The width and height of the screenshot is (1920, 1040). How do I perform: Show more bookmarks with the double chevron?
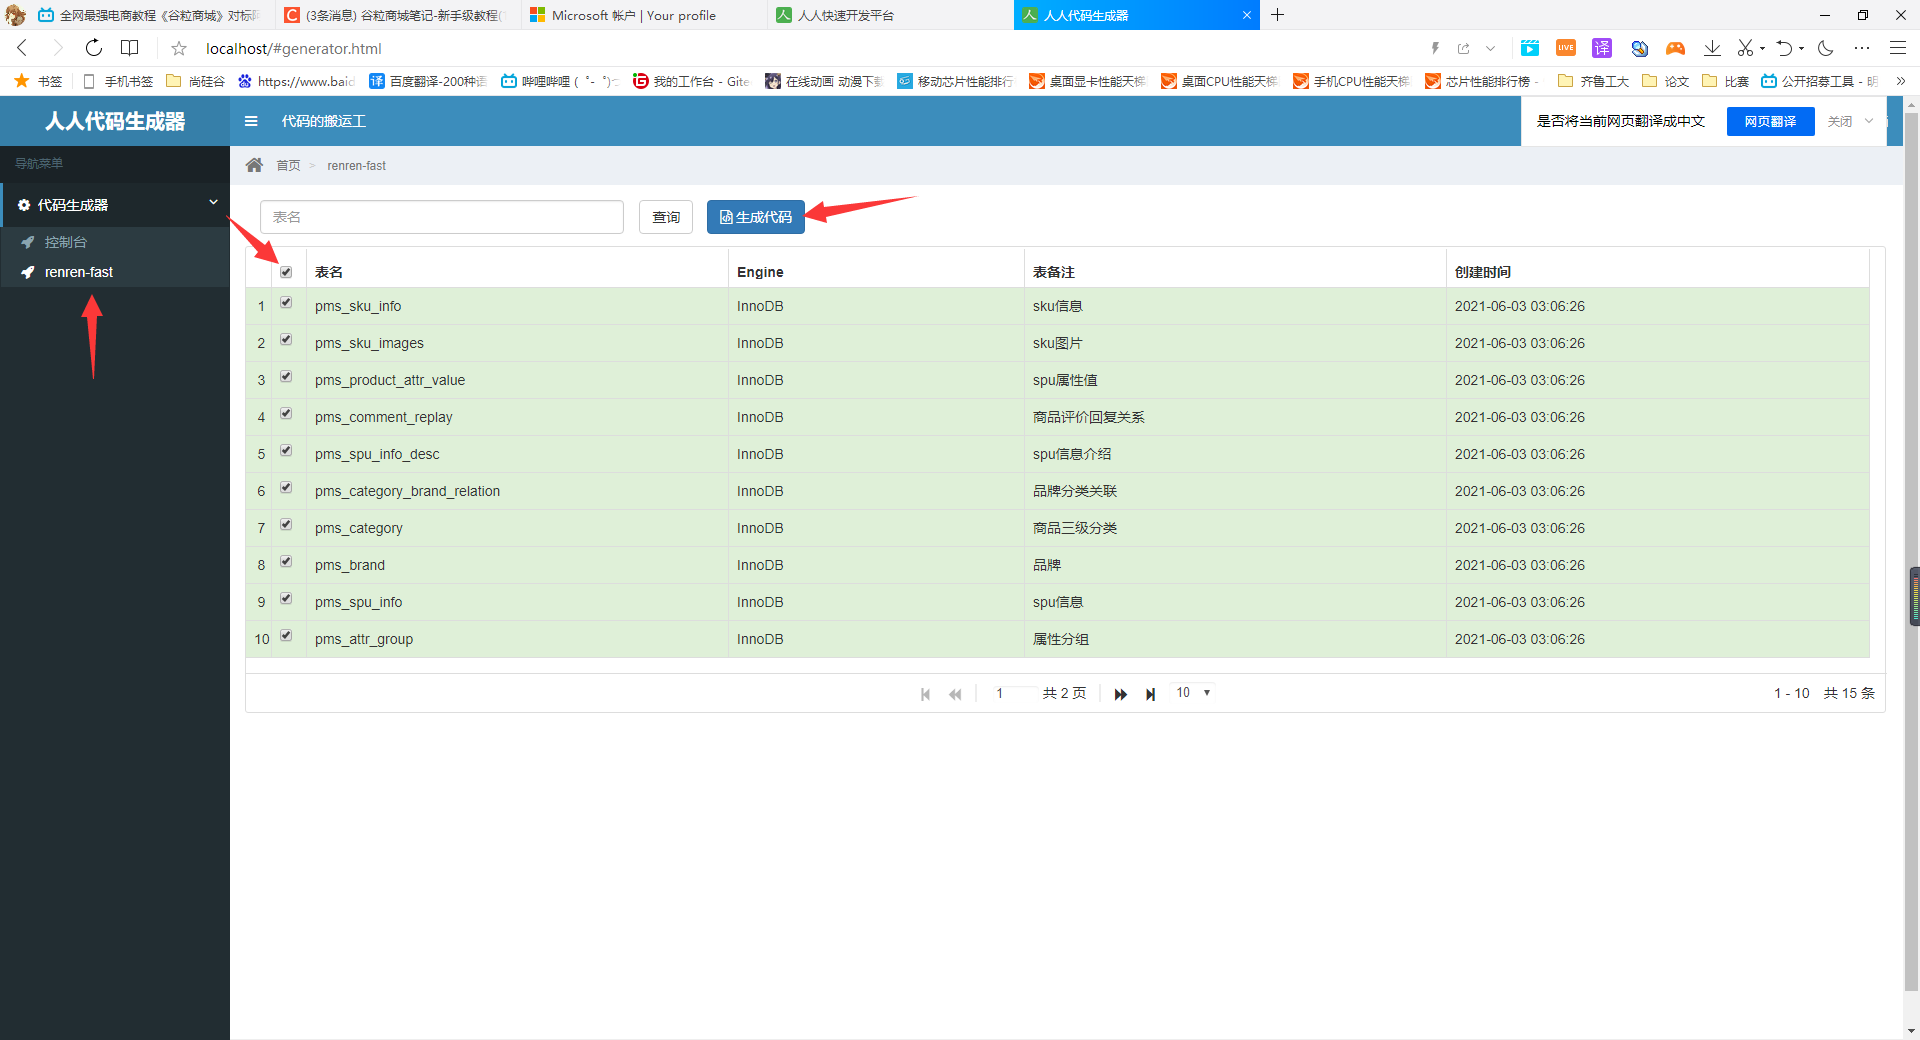[x=1900, y=81]
